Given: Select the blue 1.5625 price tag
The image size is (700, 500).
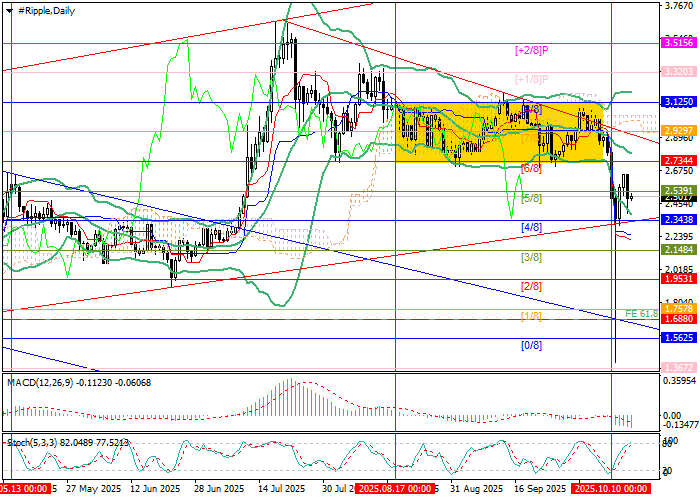Looking at the screenshot, I should coord(679,338).
